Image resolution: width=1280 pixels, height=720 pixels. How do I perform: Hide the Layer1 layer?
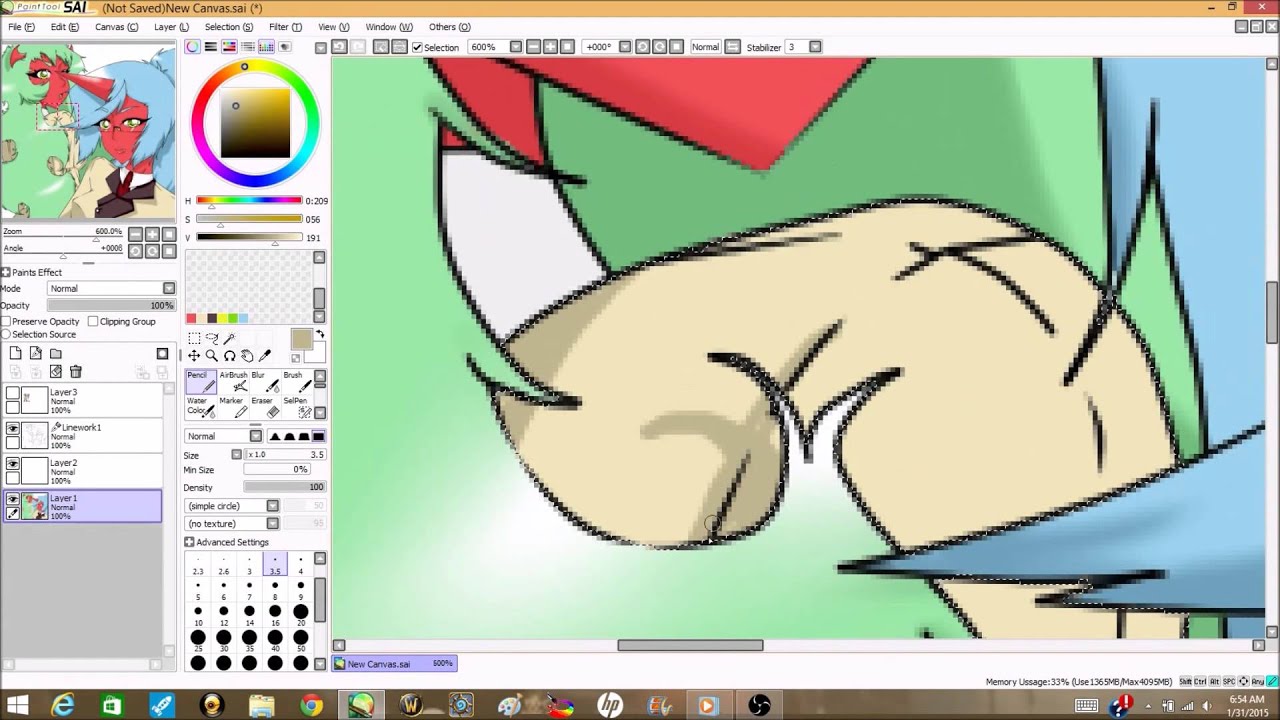pyautogui.click(x=13, y=499)
